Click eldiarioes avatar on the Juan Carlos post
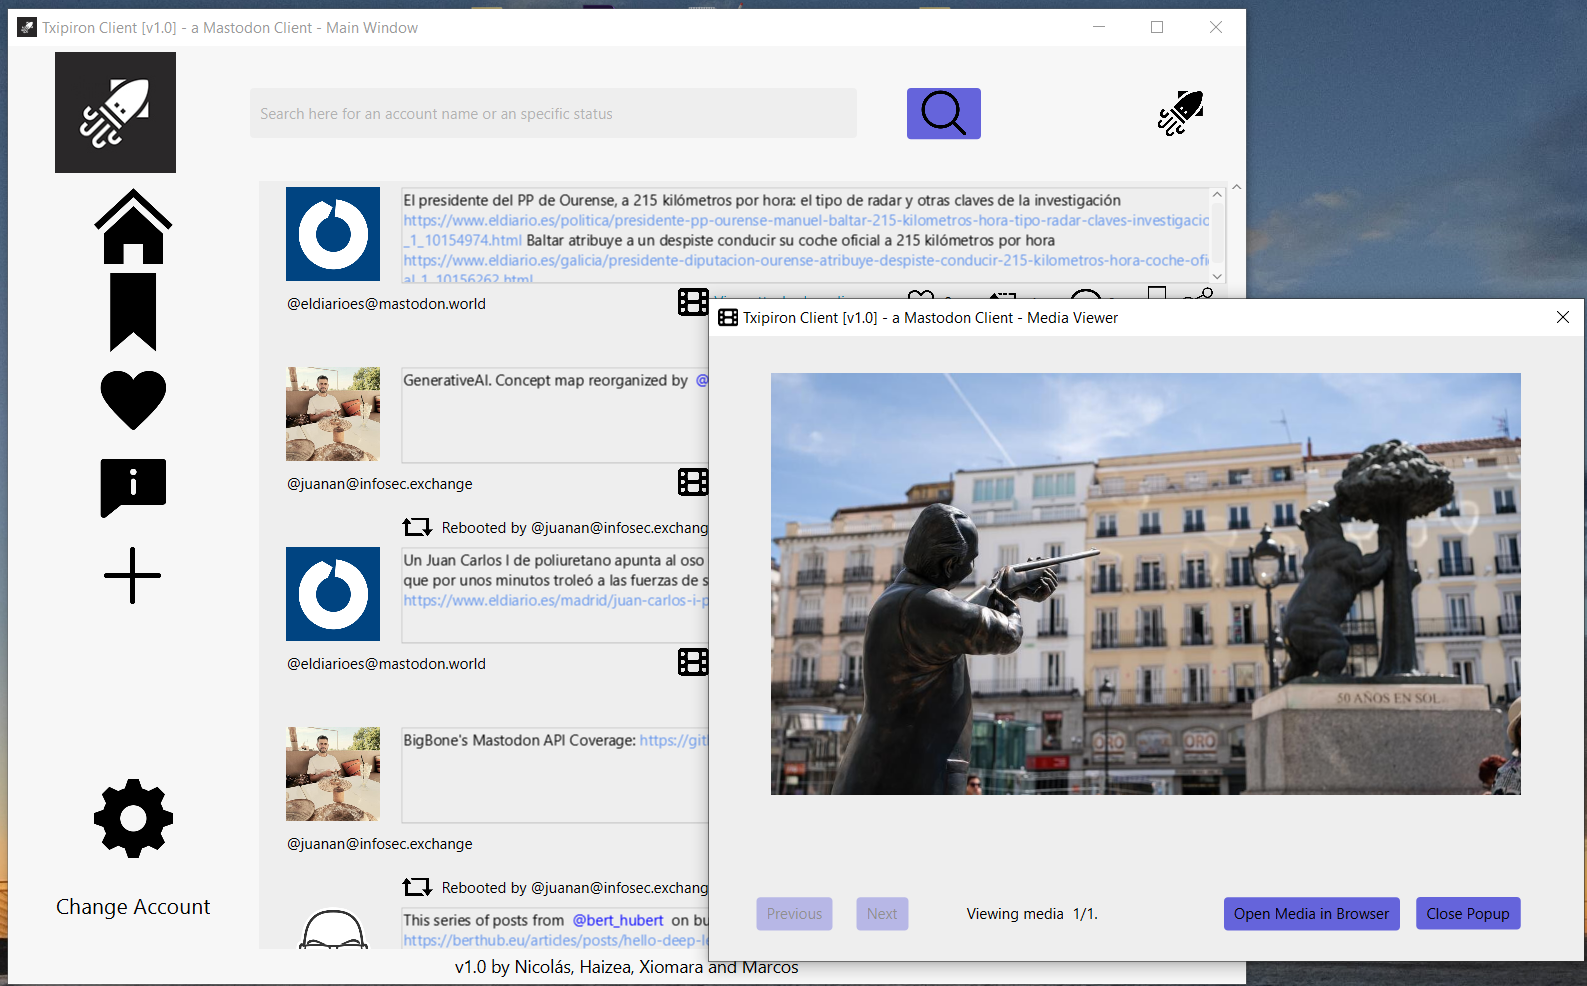Viewport: 1587px width, 986px height. (x=333, y=594)
